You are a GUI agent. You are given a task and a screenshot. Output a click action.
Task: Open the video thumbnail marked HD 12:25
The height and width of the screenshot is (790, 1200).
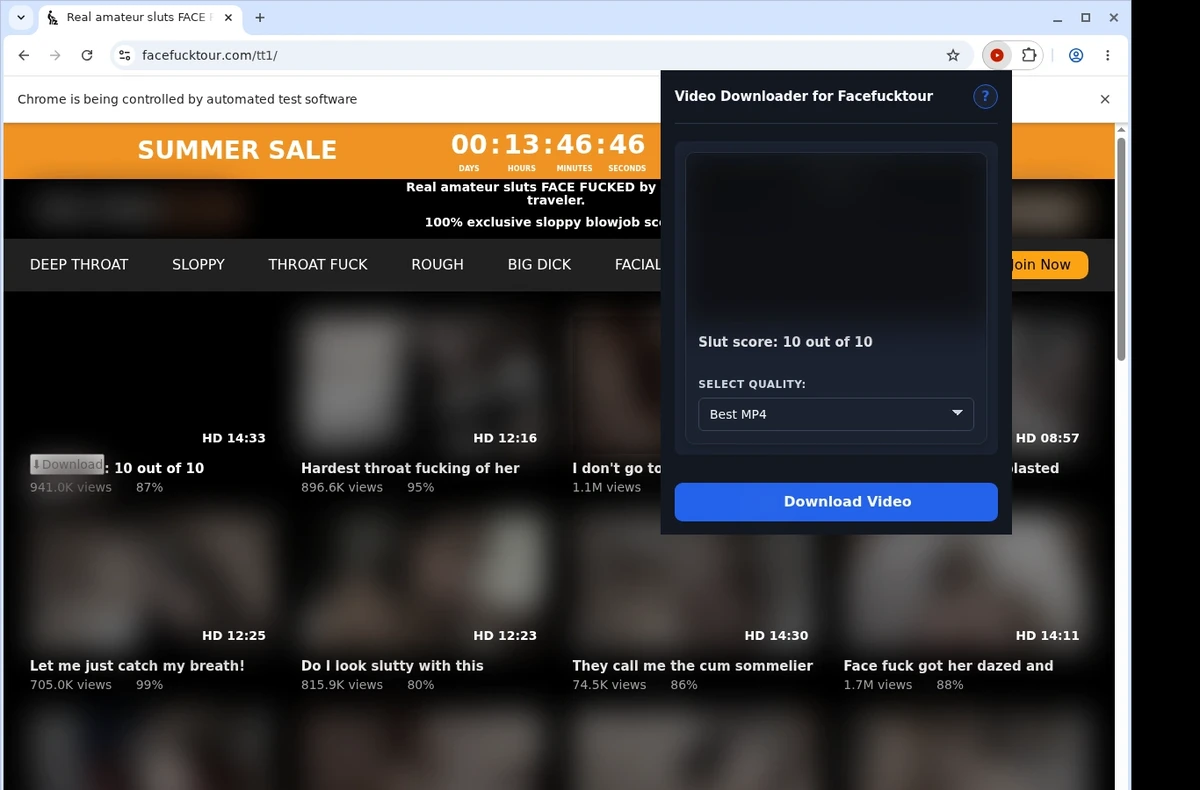(149, 577)
